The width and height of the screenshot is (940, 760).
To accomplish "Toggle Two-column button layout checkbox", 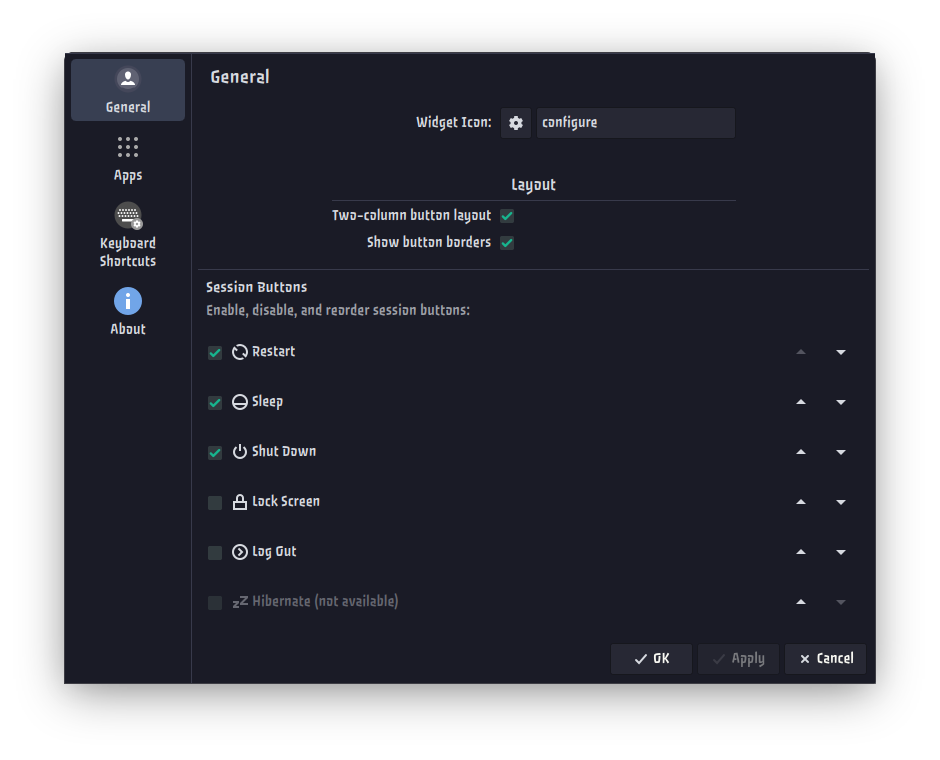I will (507, 216).
